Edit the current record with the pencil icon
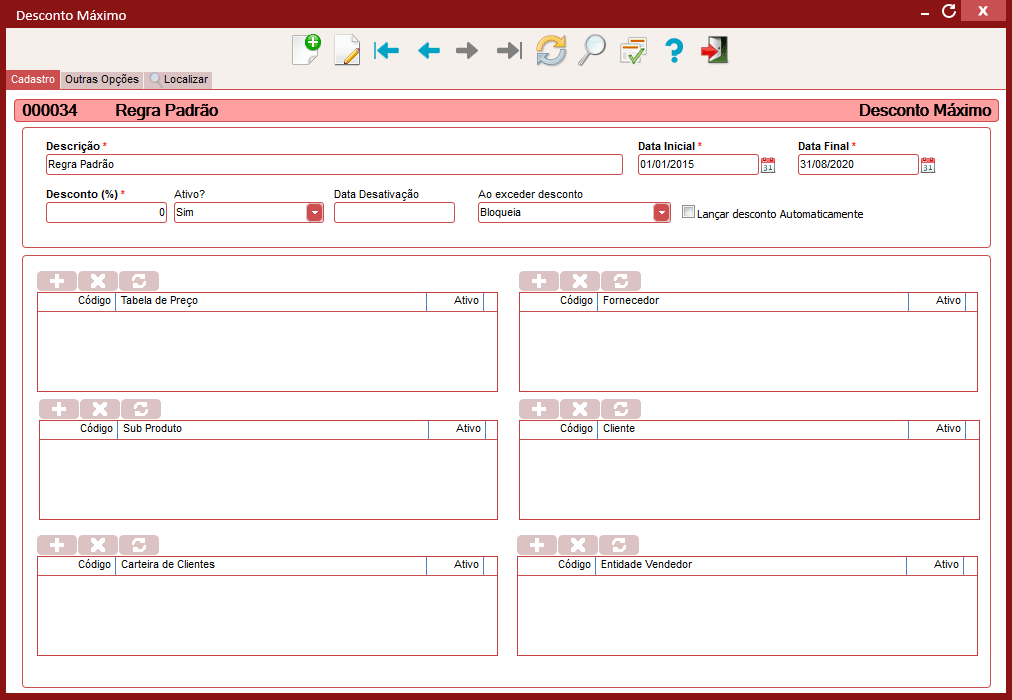 coord(347,50)
